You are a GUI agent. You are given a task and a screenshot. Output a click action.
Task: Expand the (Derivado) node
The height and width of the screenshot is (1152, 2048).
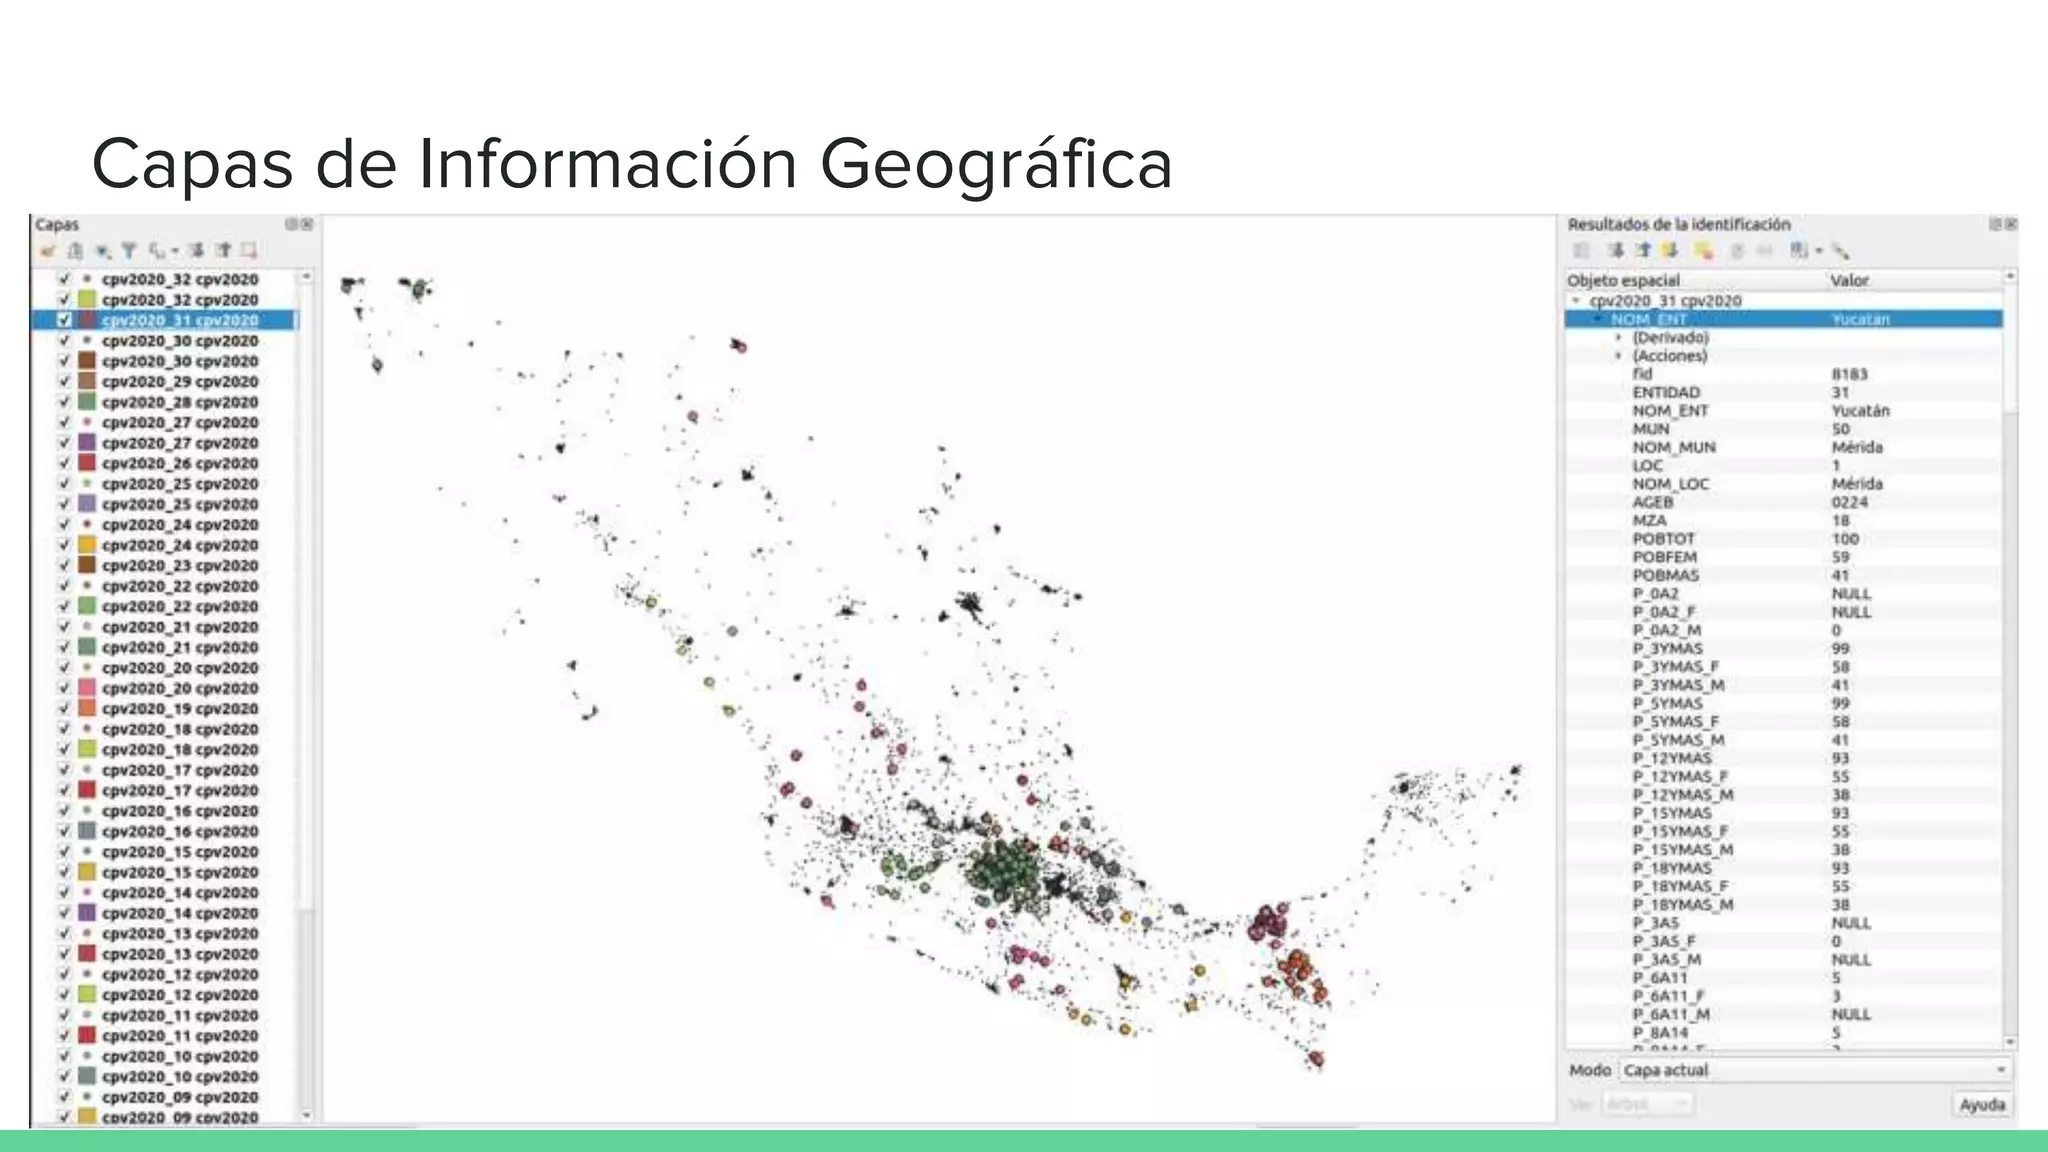coord(1619,338)
